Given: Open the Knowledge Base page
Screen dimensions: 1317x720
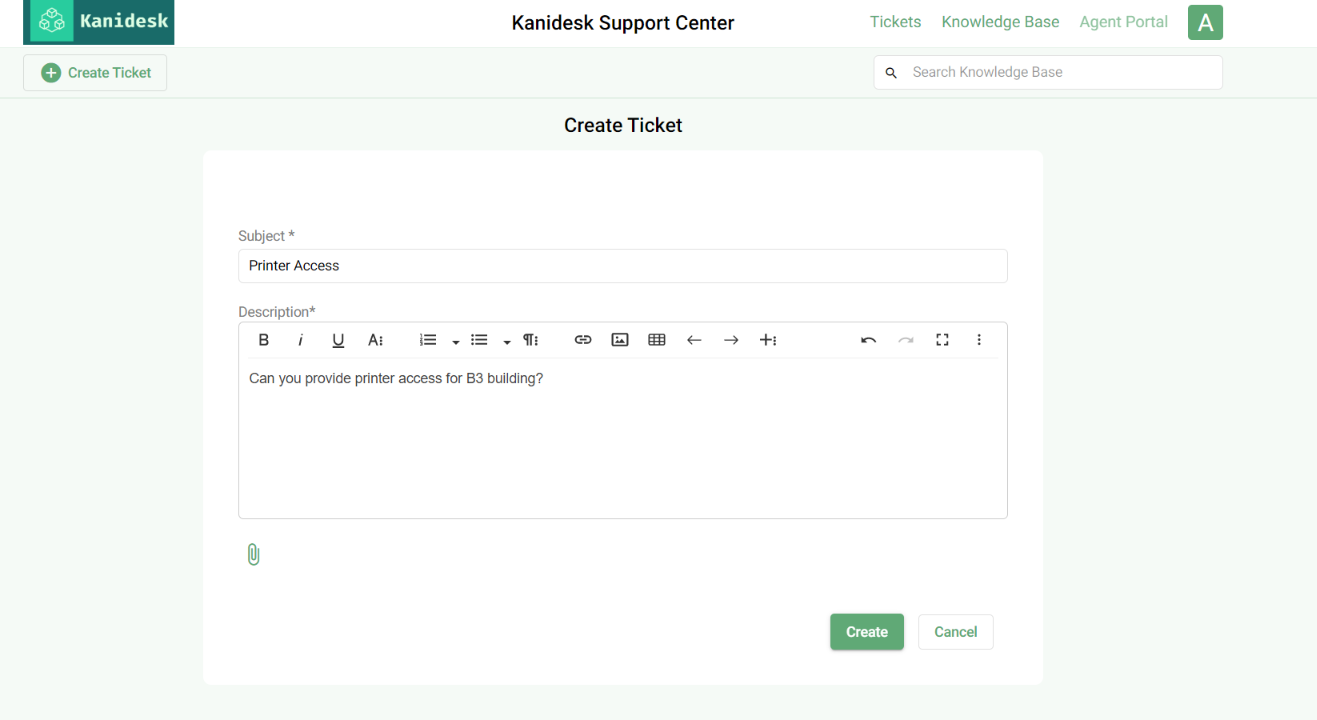Looking at the screenshot, I should coord(1000,21).
